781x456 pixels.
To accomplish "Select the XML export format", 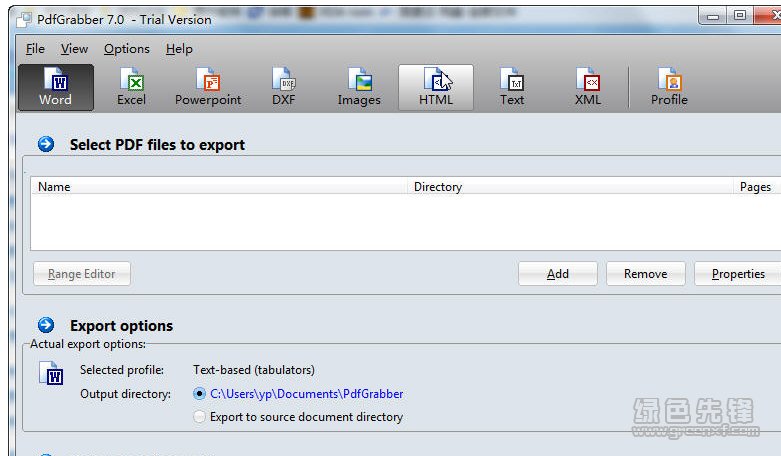I will (588, 88).
